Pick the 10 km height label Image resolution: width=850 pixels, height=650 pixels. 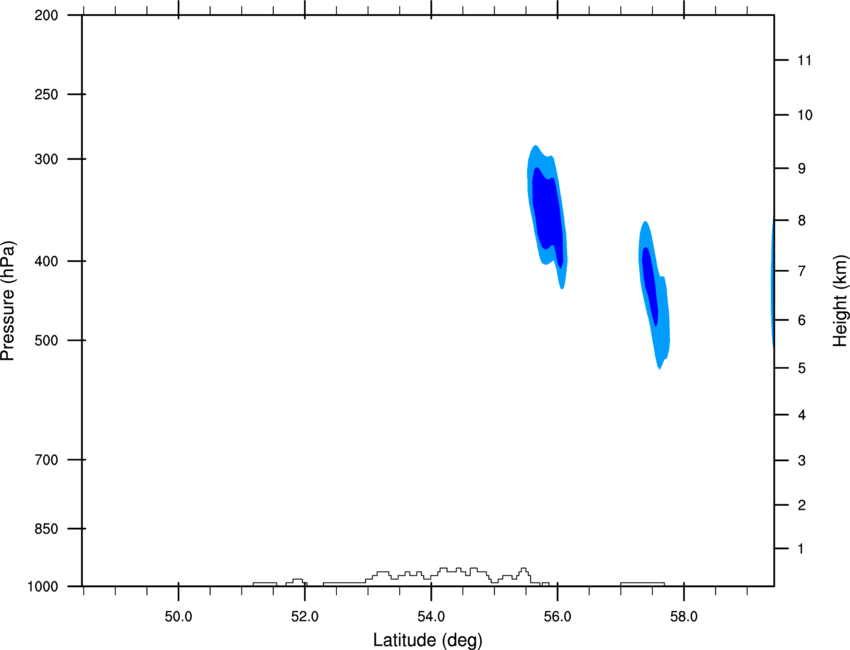[x=805, y=115]
